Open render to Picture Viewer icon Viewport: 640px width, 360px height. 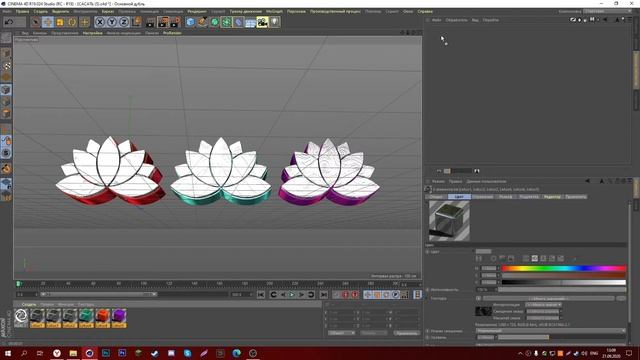[163, 22]
